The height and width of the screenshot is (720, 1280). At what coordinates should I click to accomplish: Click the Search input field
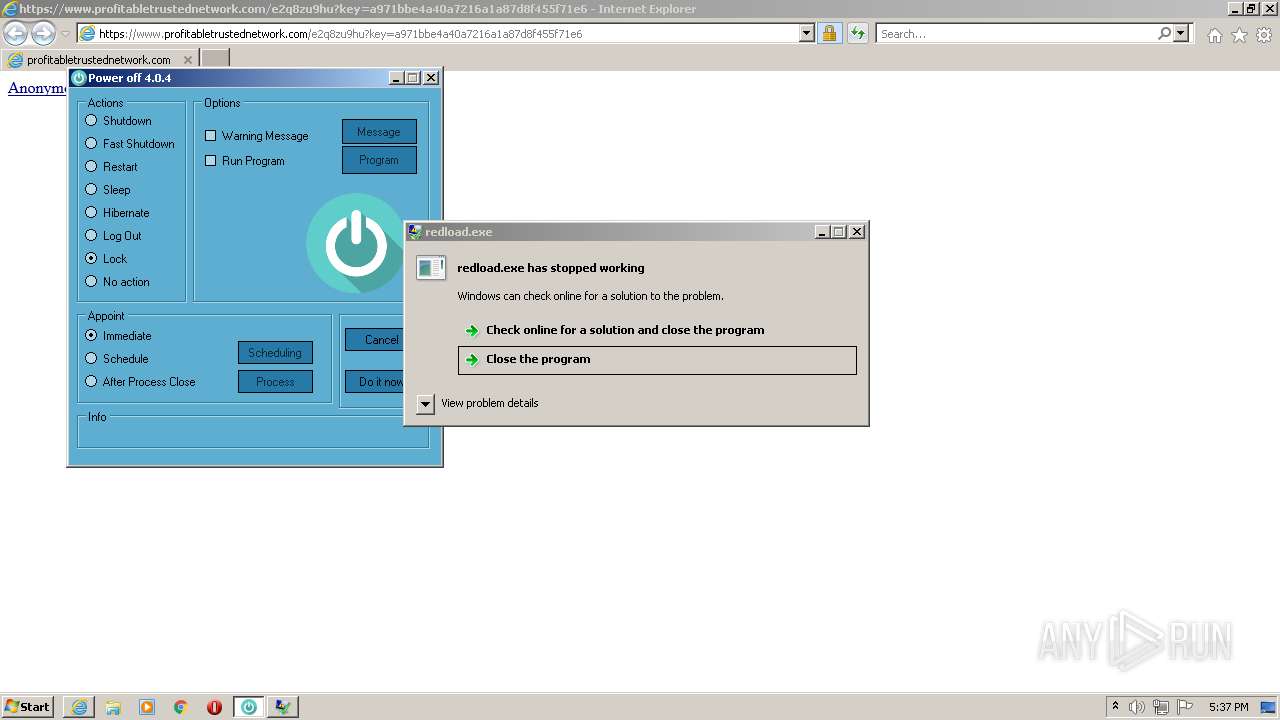coord(1017,33)
